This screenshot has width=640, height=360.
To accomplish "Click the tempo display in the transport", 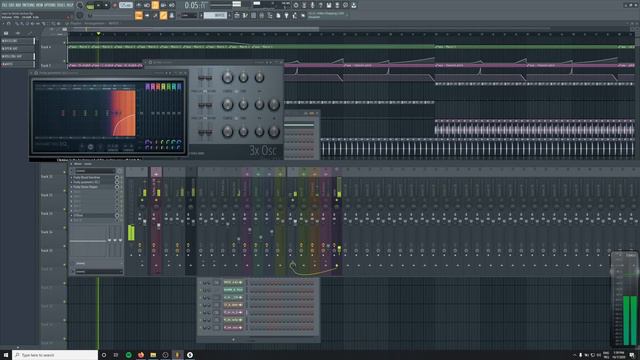I will click(126, 5).
